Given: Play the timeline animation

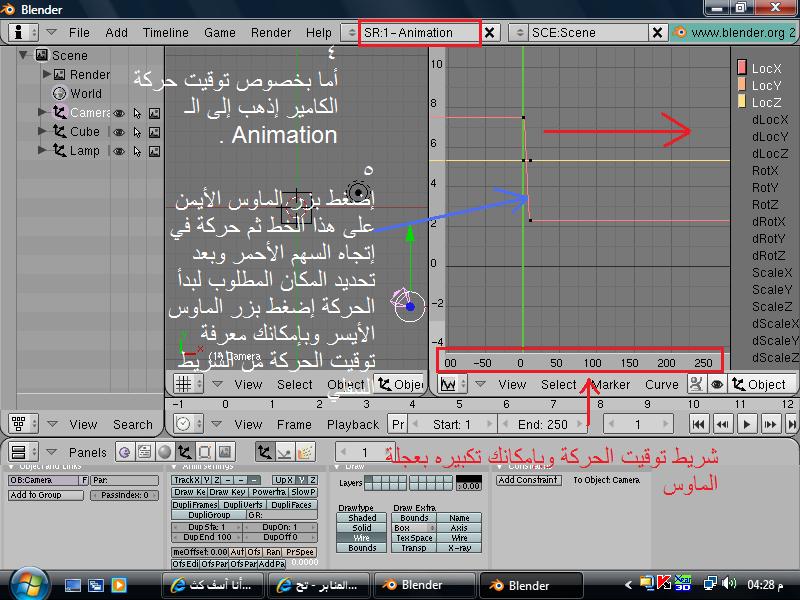Looking at the screenshot, I should click(747, 424).
